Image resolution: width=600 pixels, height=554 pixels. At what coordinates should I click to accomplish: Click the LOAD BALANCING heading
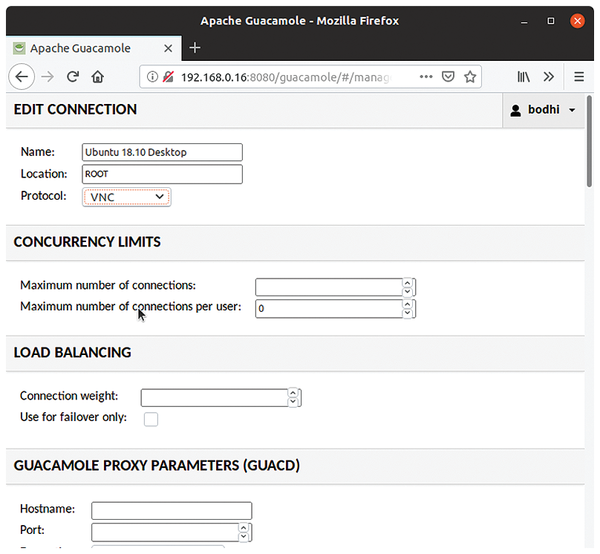72,353
